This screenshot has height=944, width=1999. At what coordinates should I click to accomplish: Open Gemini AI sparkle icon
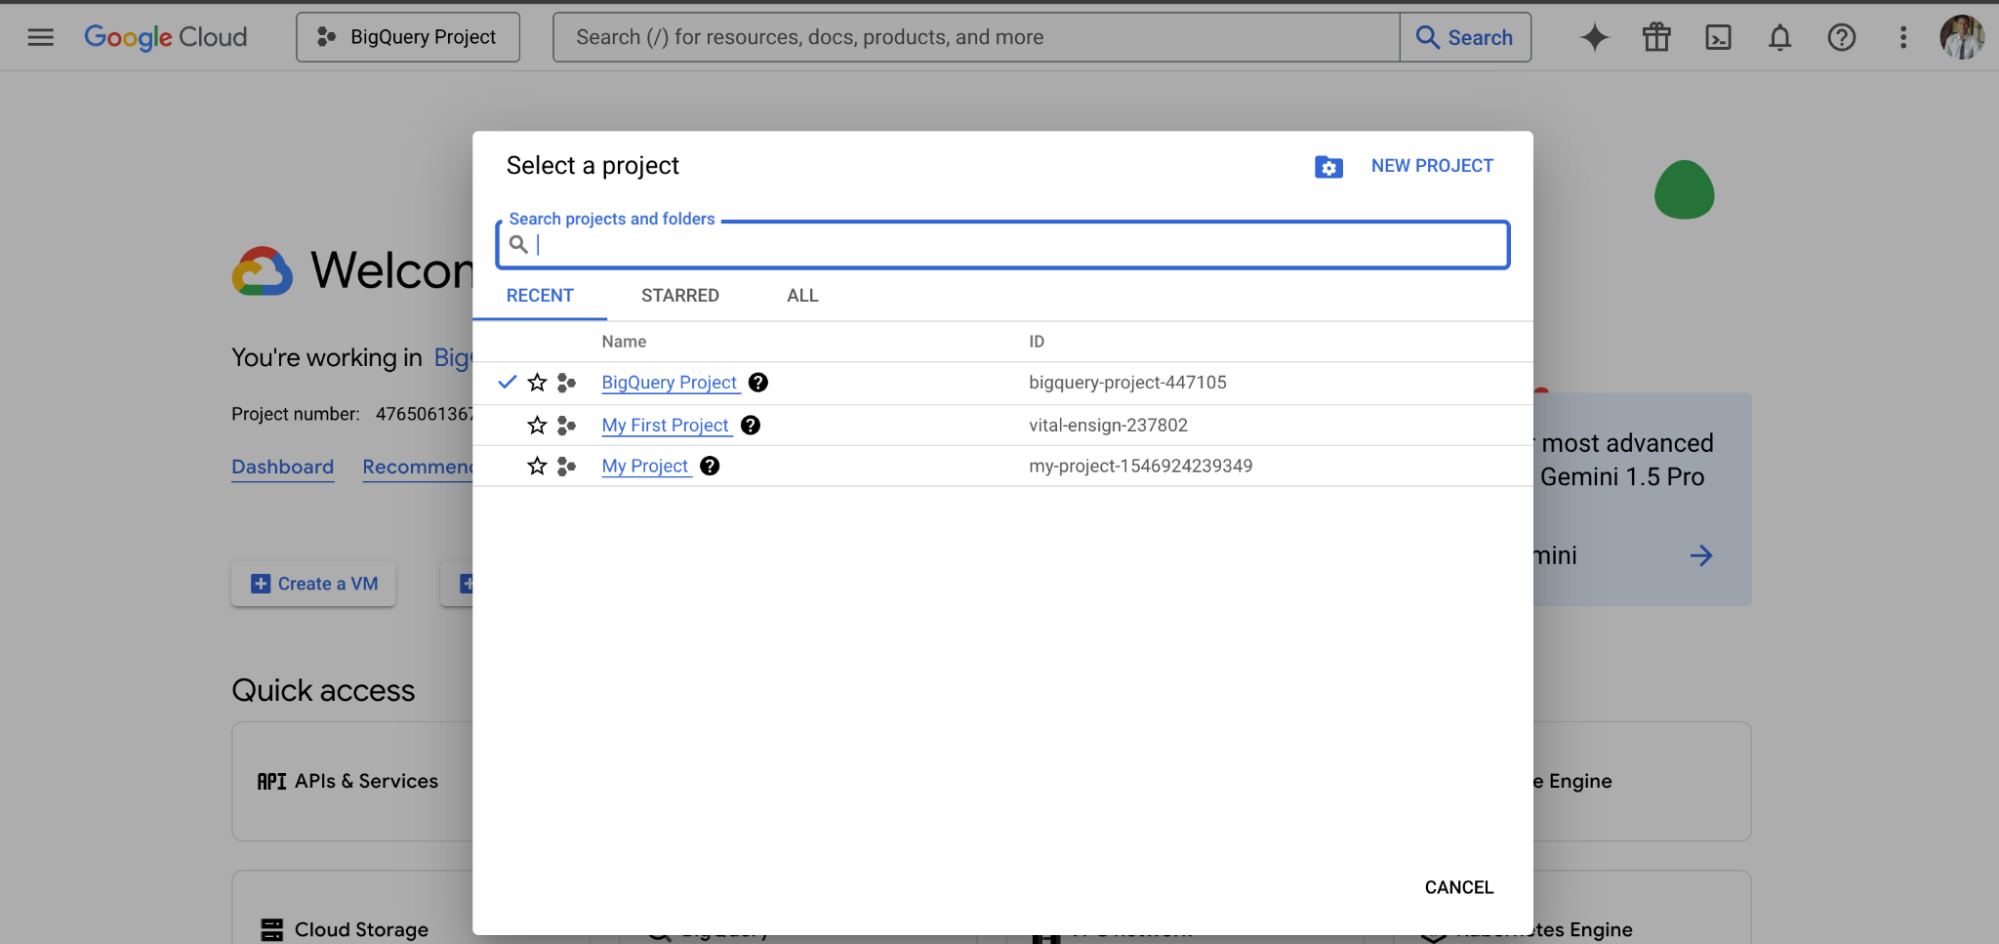1595,38
